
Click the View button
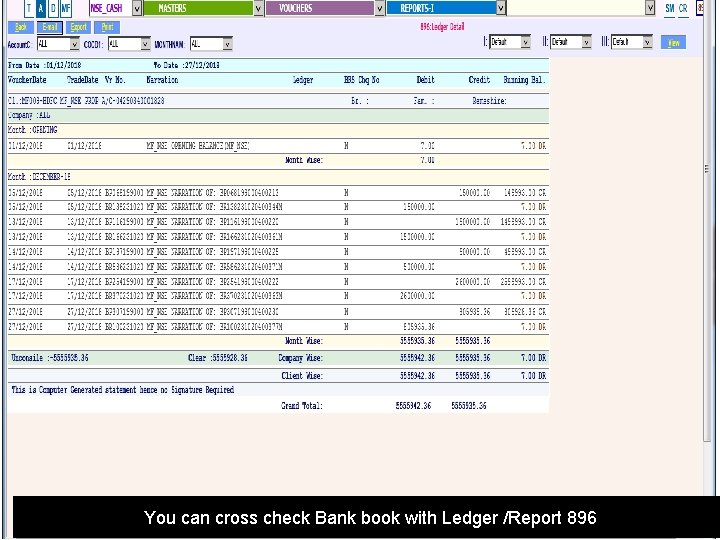[x=674, y=43]
